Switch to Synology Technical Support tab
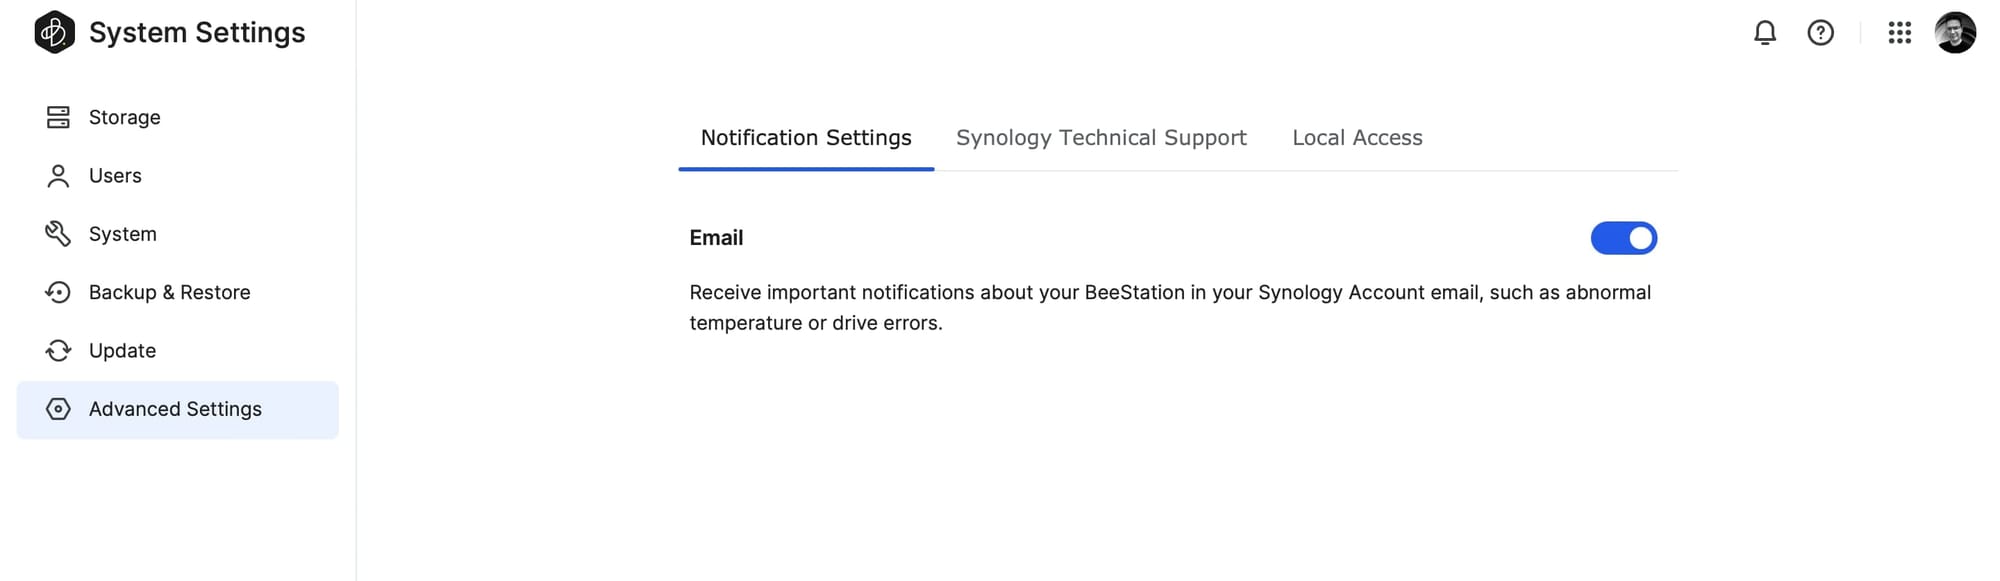The image size is (2000, 581). point(1101,138)
